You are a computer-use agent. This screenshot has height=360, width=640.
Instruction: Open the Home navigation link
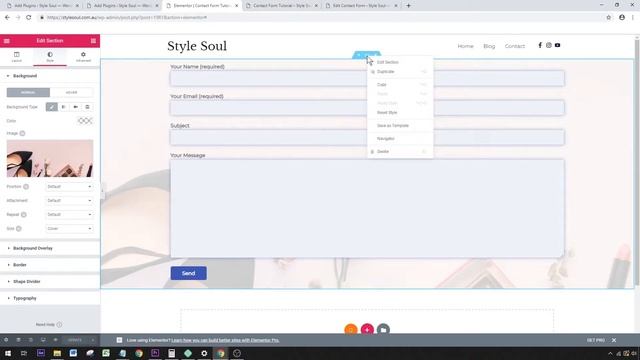tap(465, 46)
